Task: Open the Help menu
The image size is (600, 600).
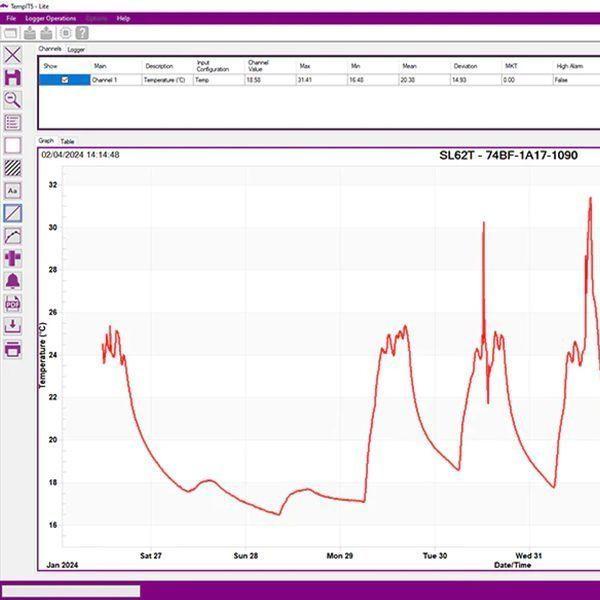Action: [x=123, y=18]
